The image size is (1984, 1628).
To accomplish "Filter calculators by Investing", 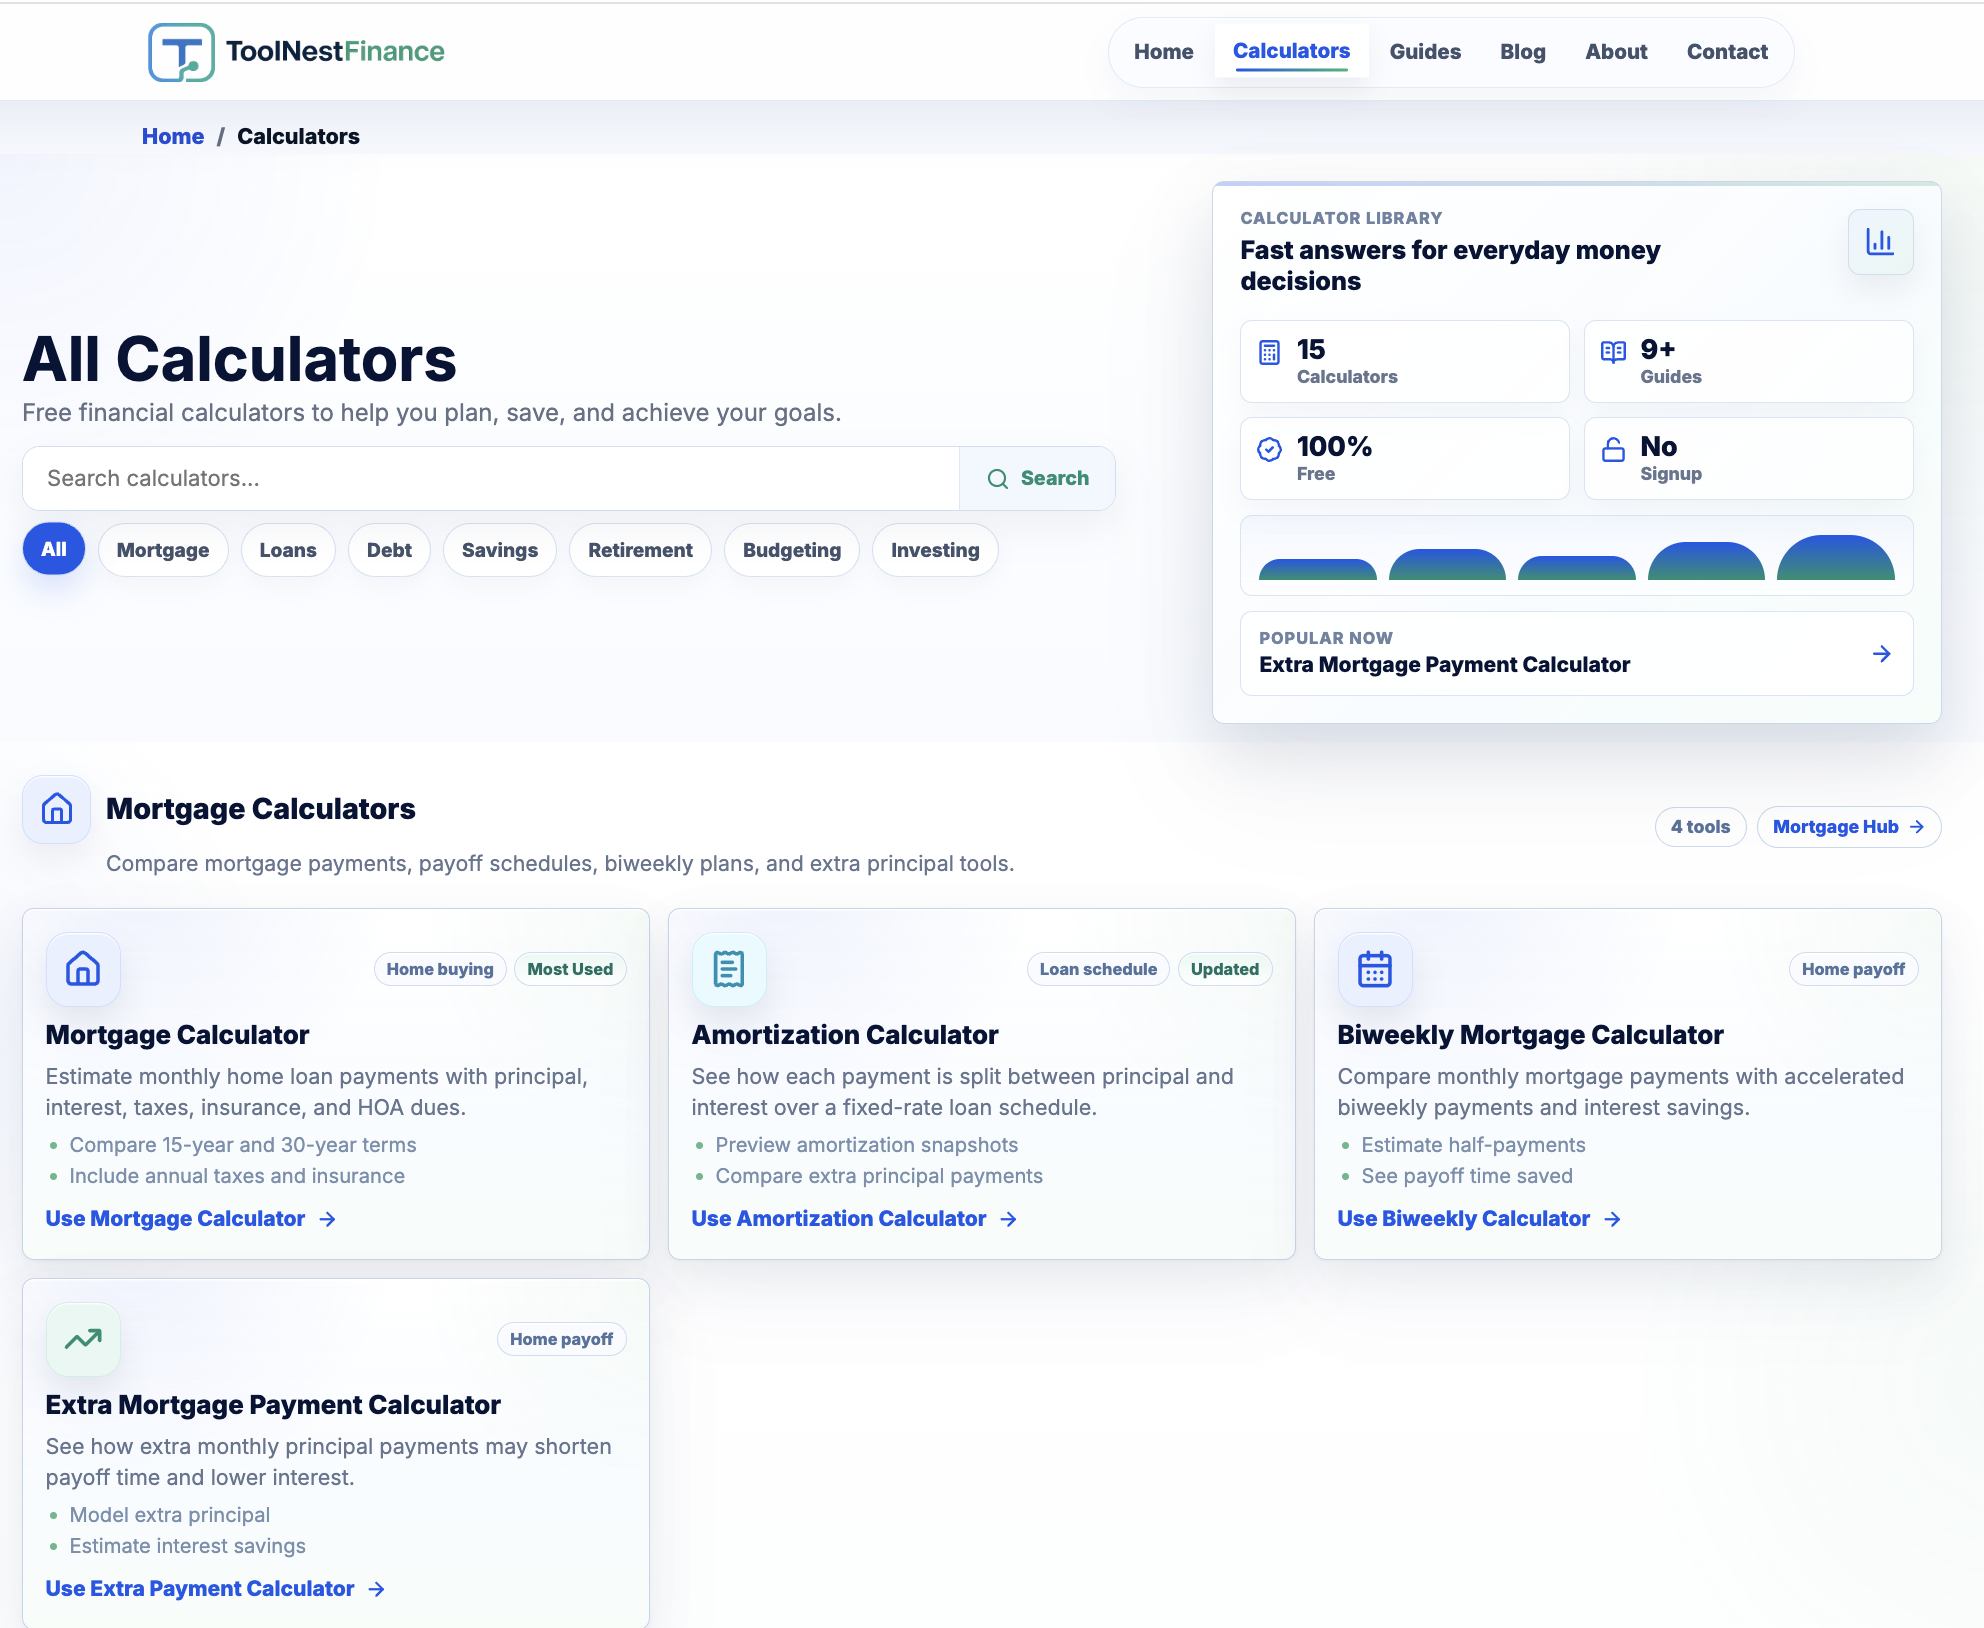I will coord(935,550).
